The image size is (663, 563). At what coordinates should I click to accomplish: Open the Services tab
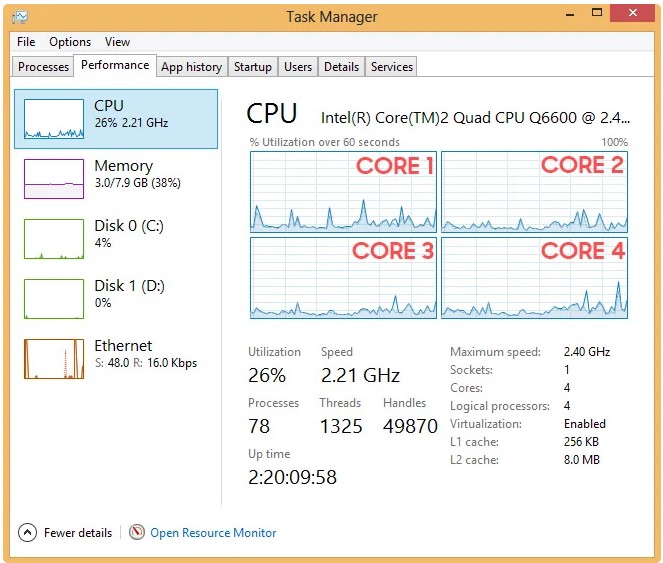click(392, 67)
